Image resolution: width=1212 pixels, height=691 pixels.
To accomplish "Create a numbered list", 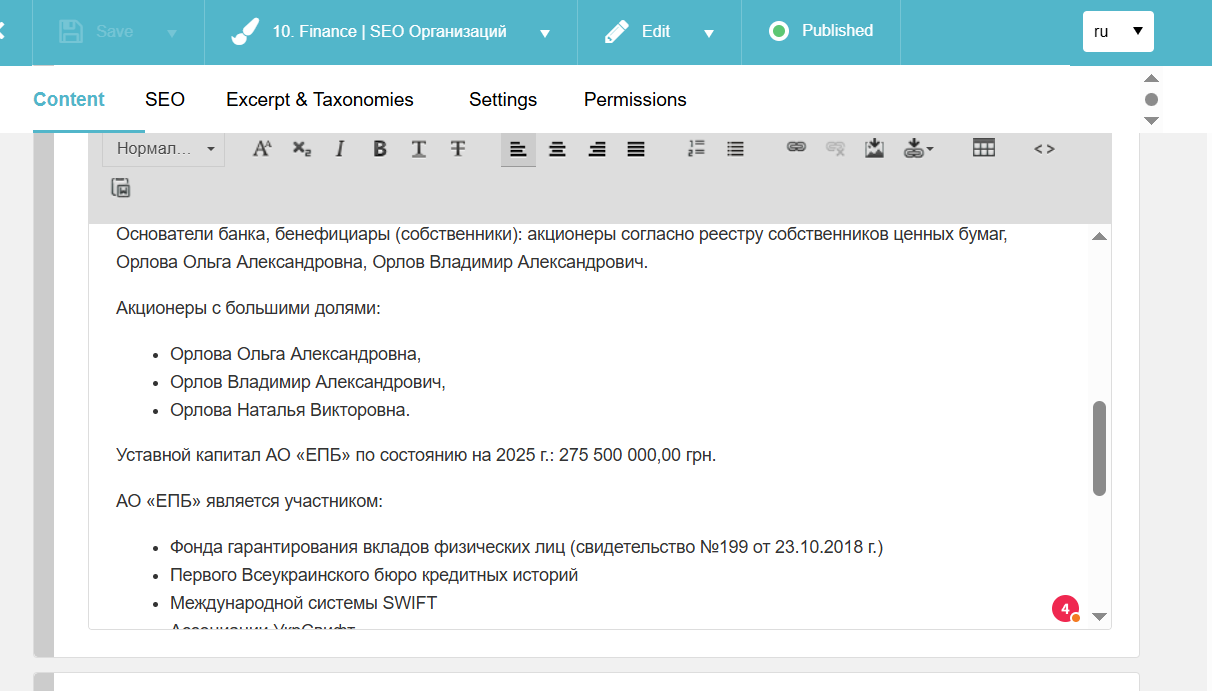I will pos(697,149).
